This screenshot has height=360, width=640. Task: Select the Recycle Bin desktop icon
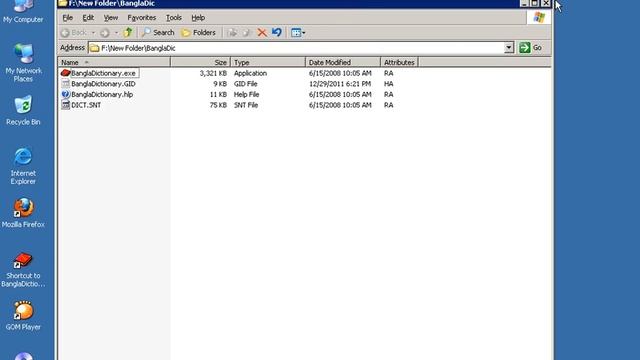[23, 110]
